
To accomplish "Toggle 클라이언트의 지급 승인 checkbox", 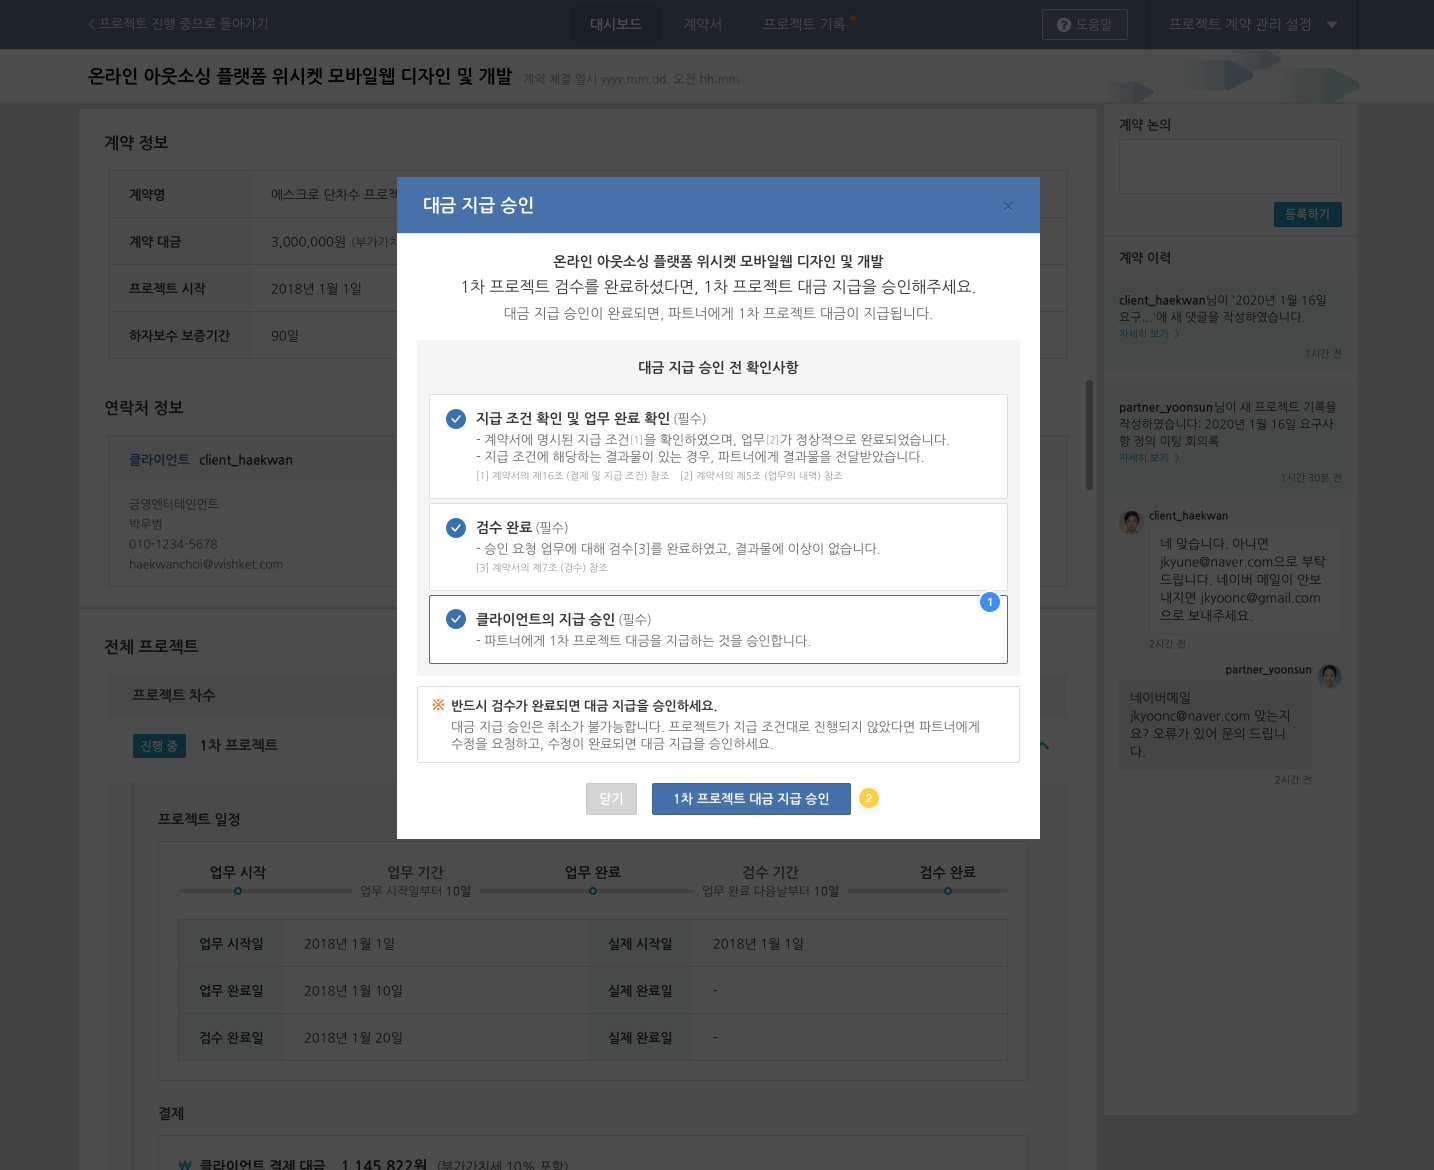I will [456, 619].
